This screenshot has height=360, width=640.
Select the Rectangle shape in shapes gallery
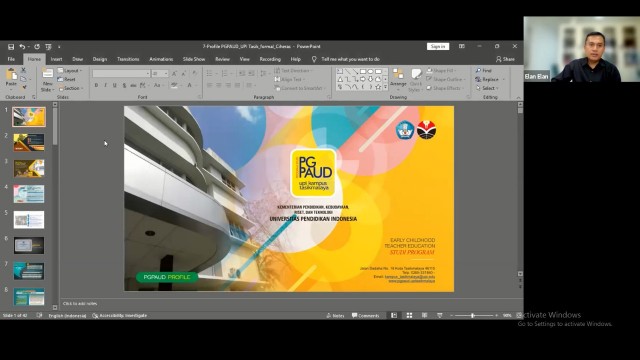point(362,71)
